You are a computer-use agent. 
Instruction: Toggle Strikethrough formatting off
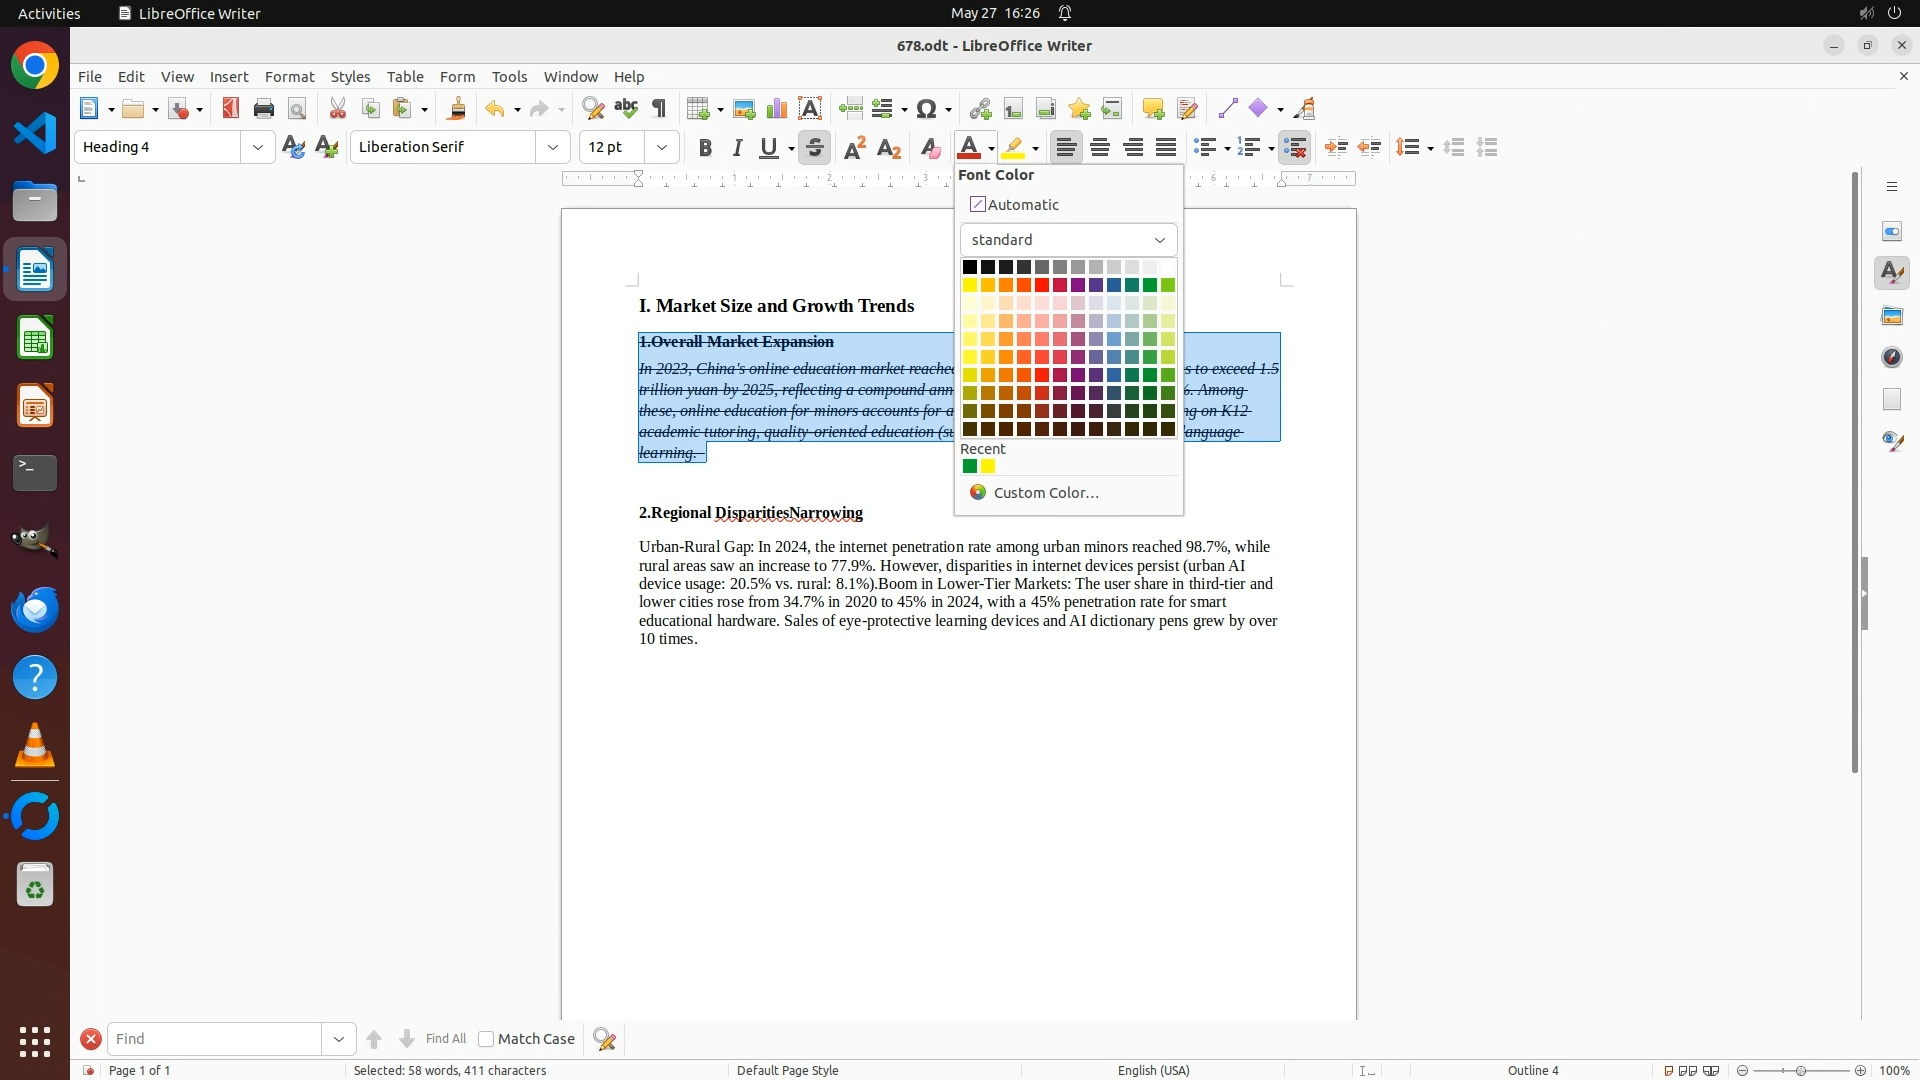pyautogui.click(x=815, y=148)
